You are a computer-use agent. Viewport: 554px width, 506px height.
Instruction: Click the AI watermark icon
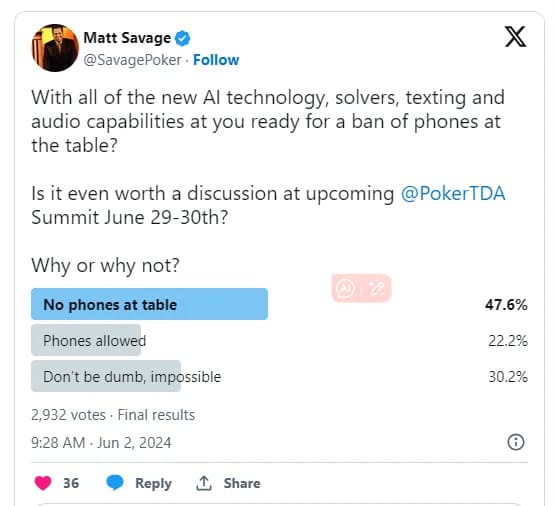(x=345, y=288)
